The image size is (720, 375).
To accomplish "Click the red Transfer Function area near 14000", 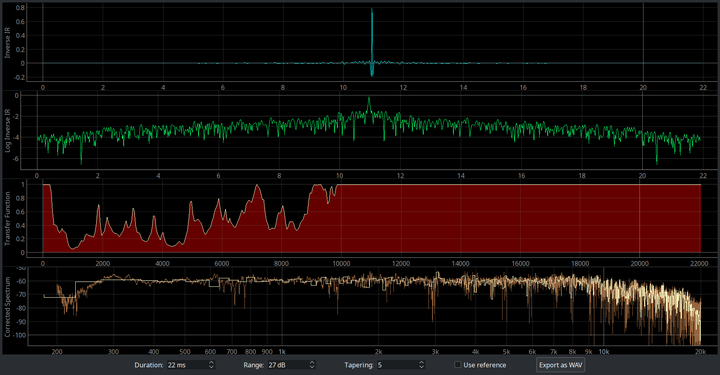I will (461, 218).
